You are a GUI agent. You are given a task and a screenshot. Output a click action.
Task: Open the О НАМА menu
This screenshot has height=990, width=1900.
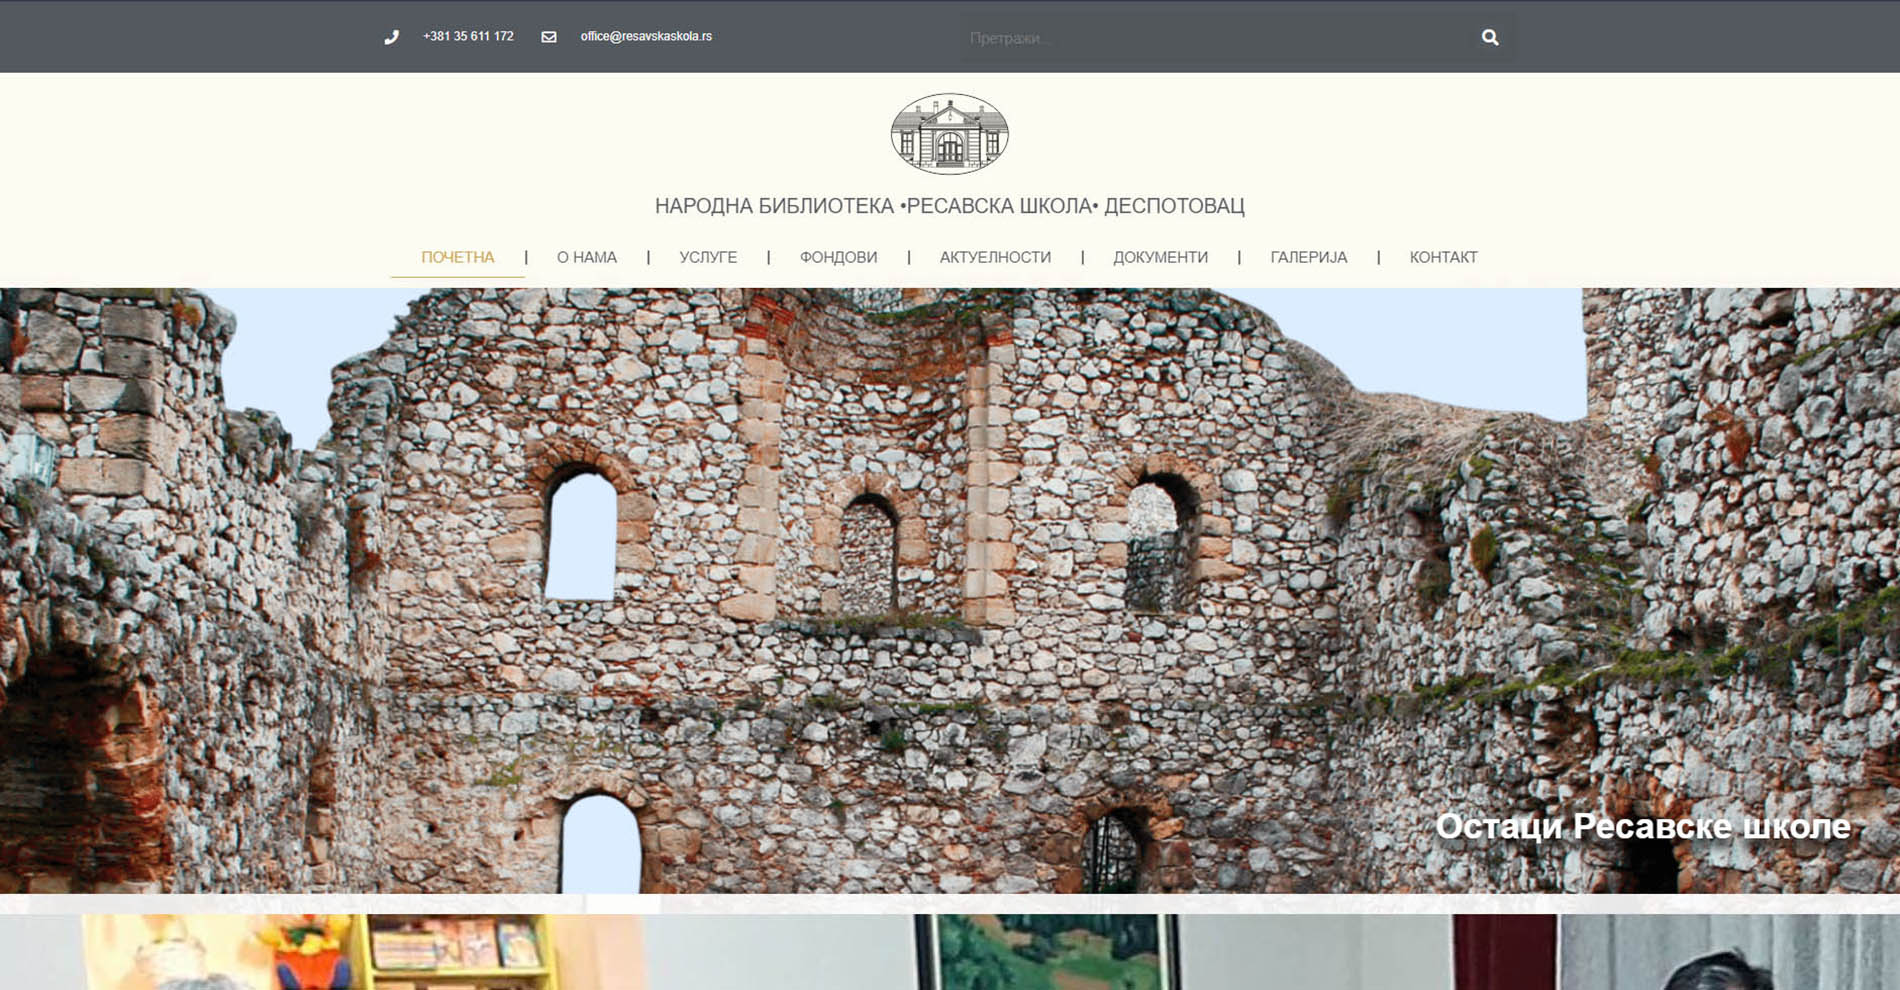[586, 257]
